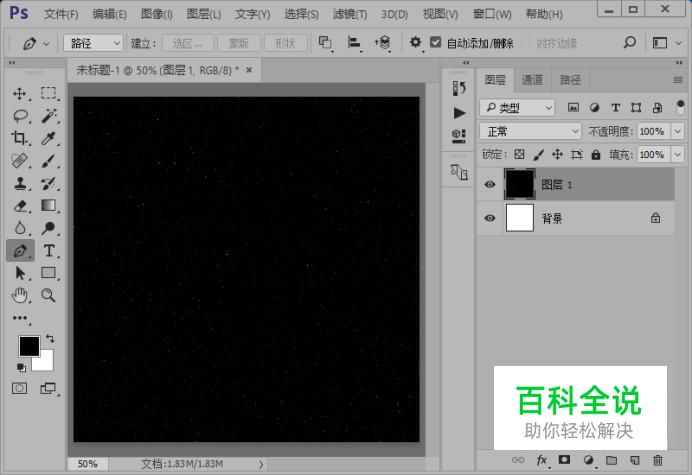Toggle lock all

click(596, 155)
